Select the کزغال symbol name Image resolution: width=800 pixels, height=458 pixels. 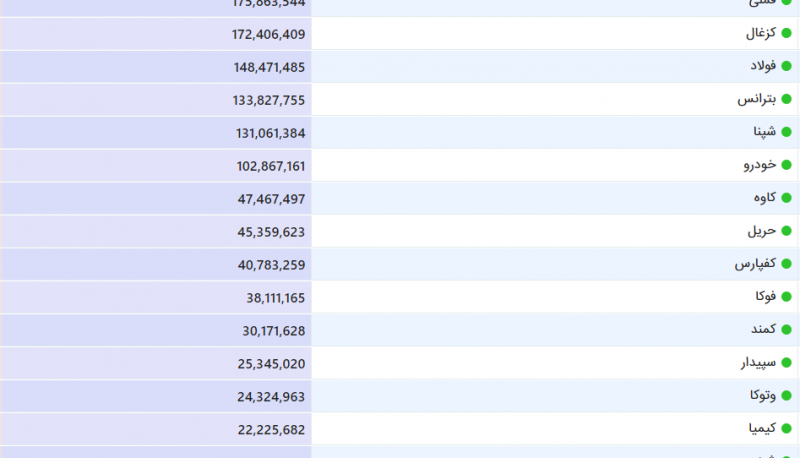761,33
